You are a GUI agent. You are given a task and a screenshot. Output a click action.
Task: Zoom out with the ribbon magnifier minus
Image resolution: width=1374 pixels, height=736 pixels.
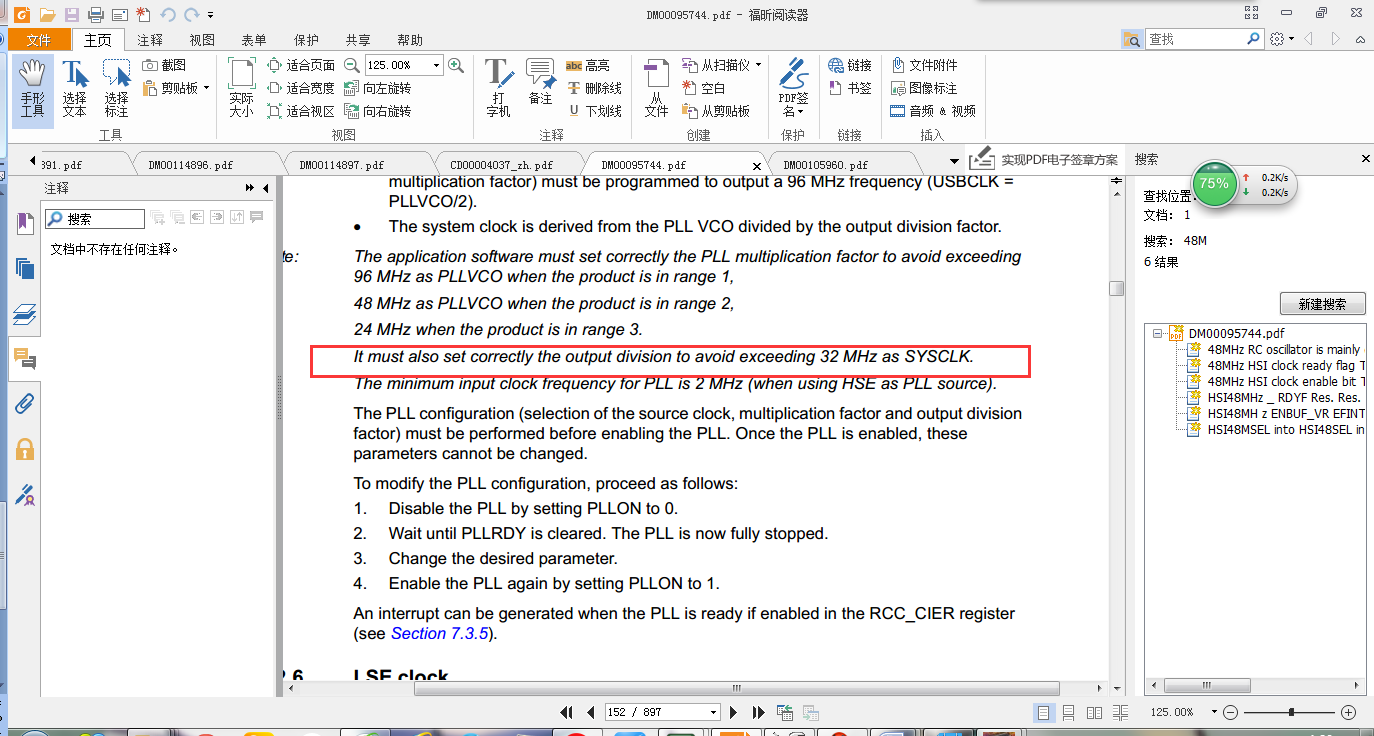351,65
